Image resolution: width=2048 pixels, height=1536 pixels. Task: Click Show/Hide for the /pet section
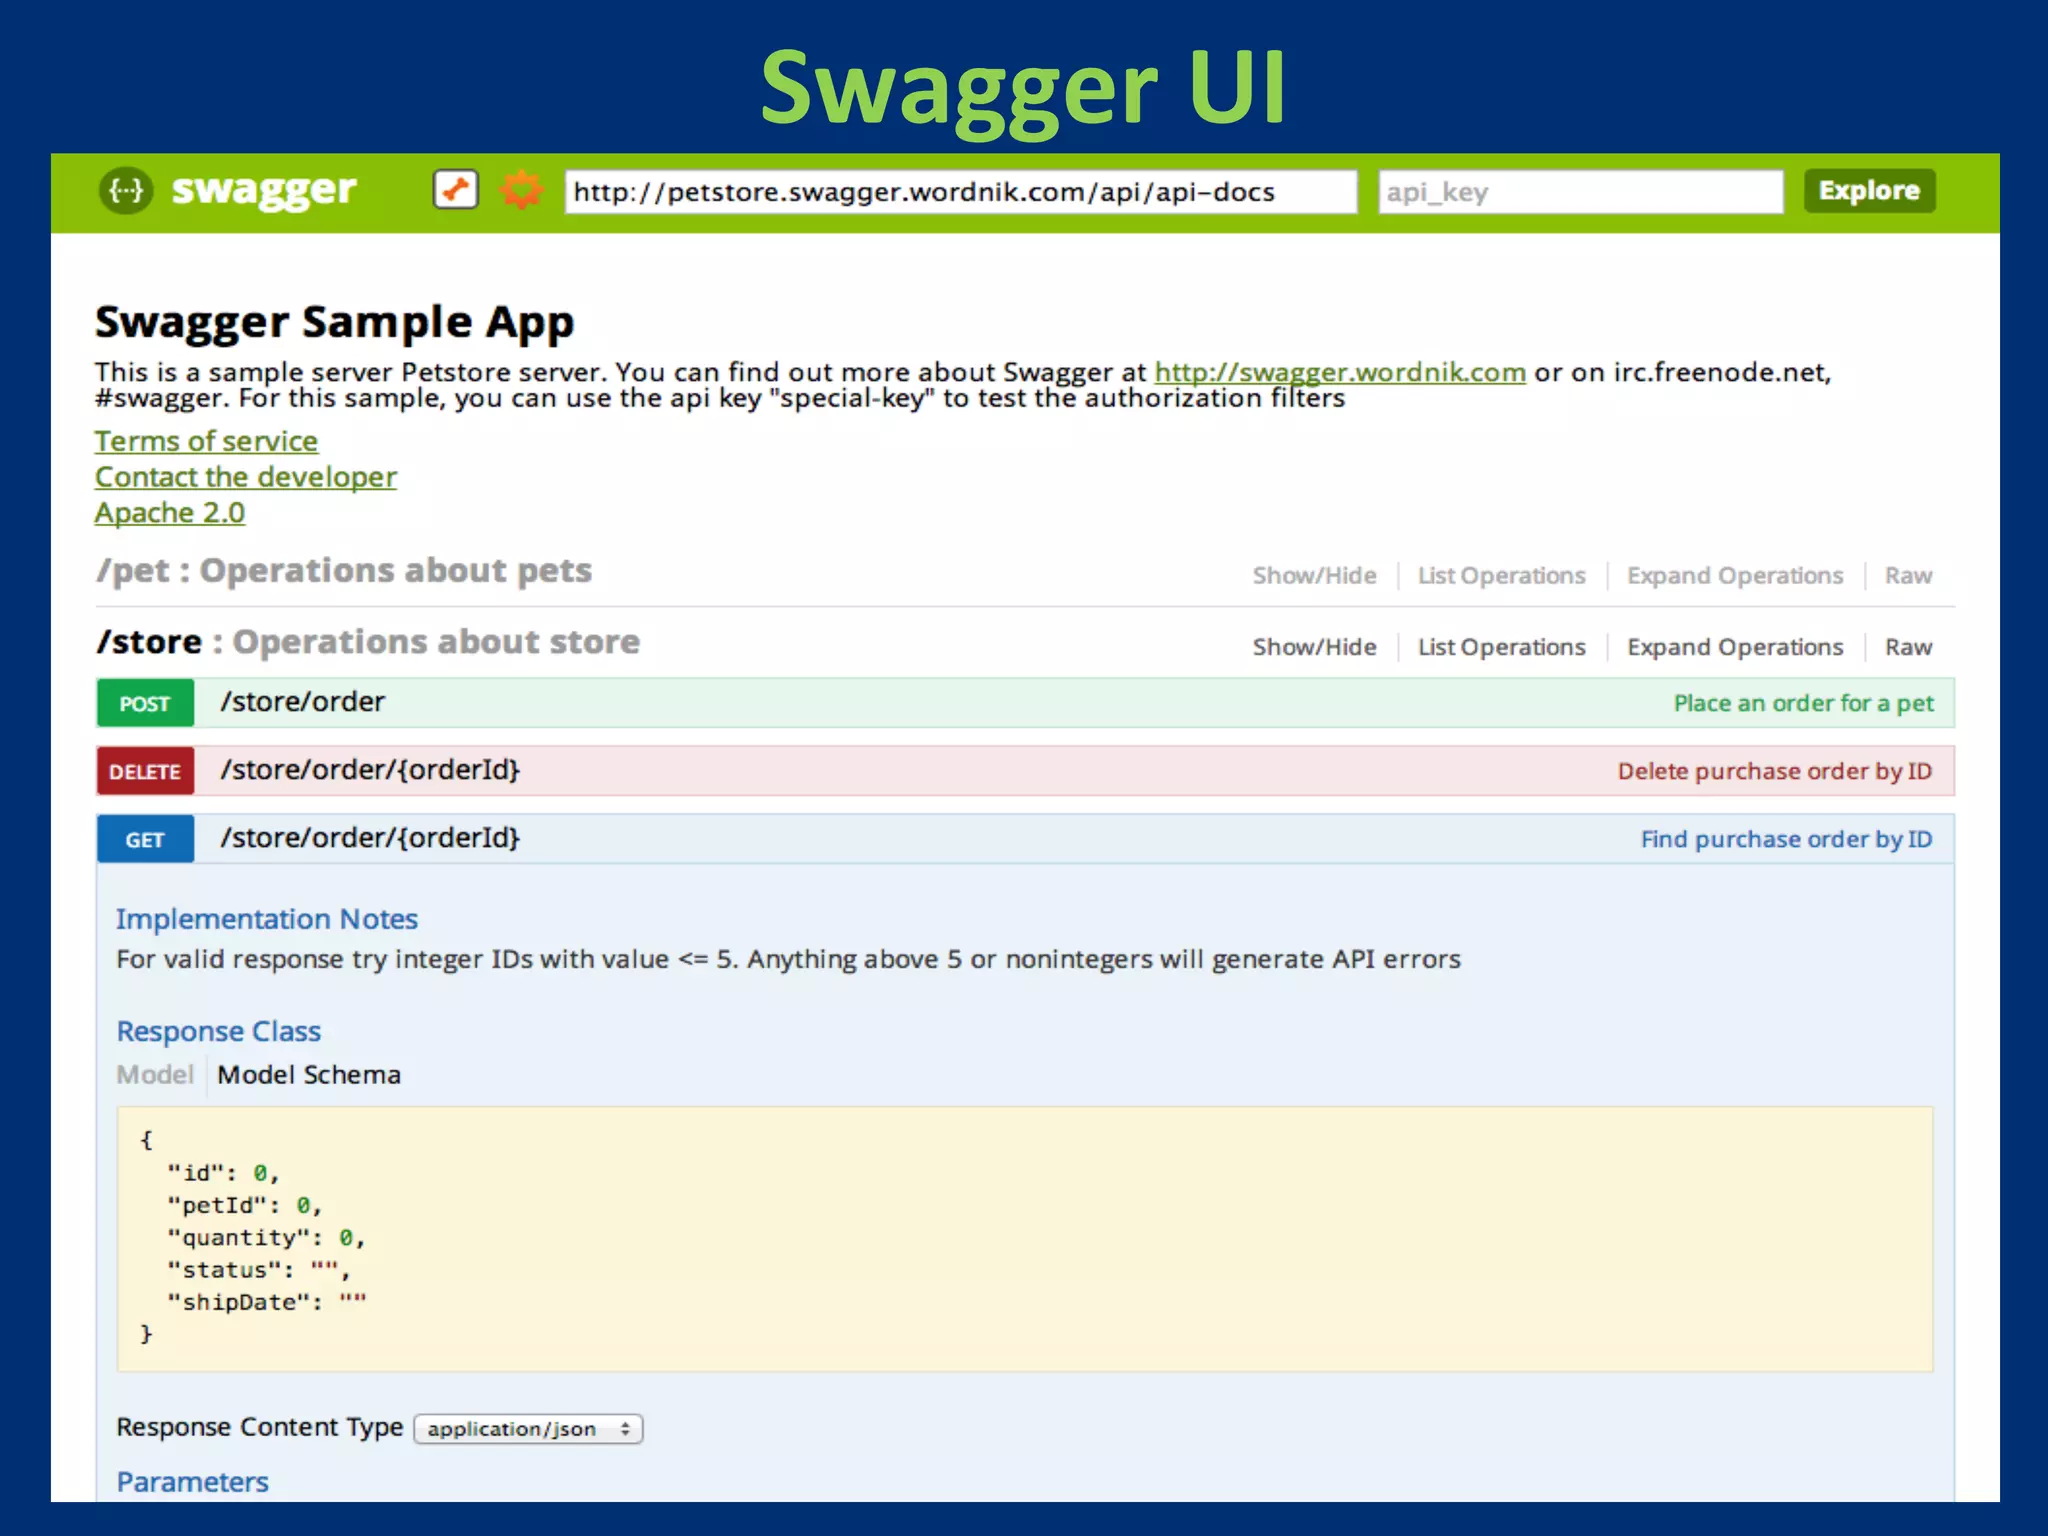pos(1314,575)
